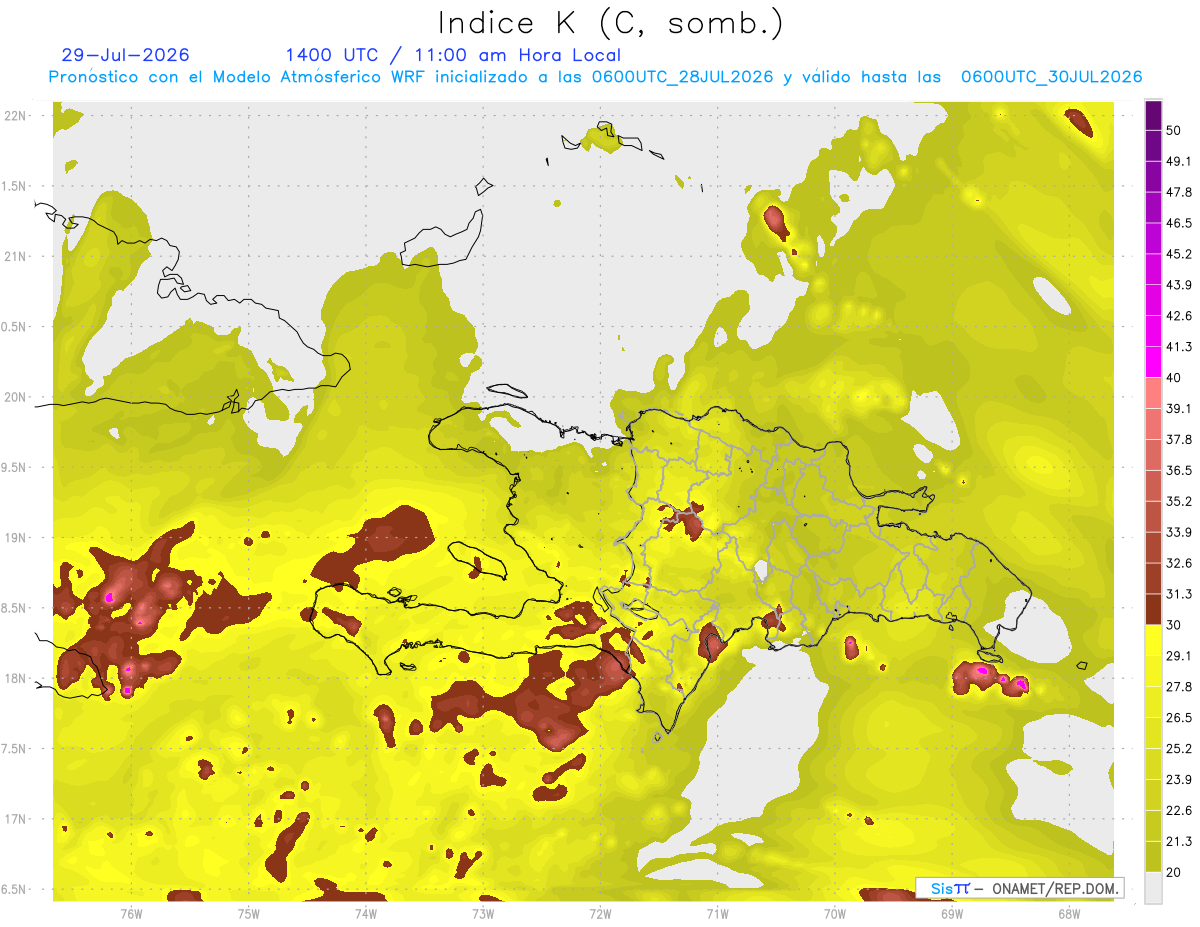Click the '74W' longitude label
Screen dimensions: 1200x927
tap(366, 913)
